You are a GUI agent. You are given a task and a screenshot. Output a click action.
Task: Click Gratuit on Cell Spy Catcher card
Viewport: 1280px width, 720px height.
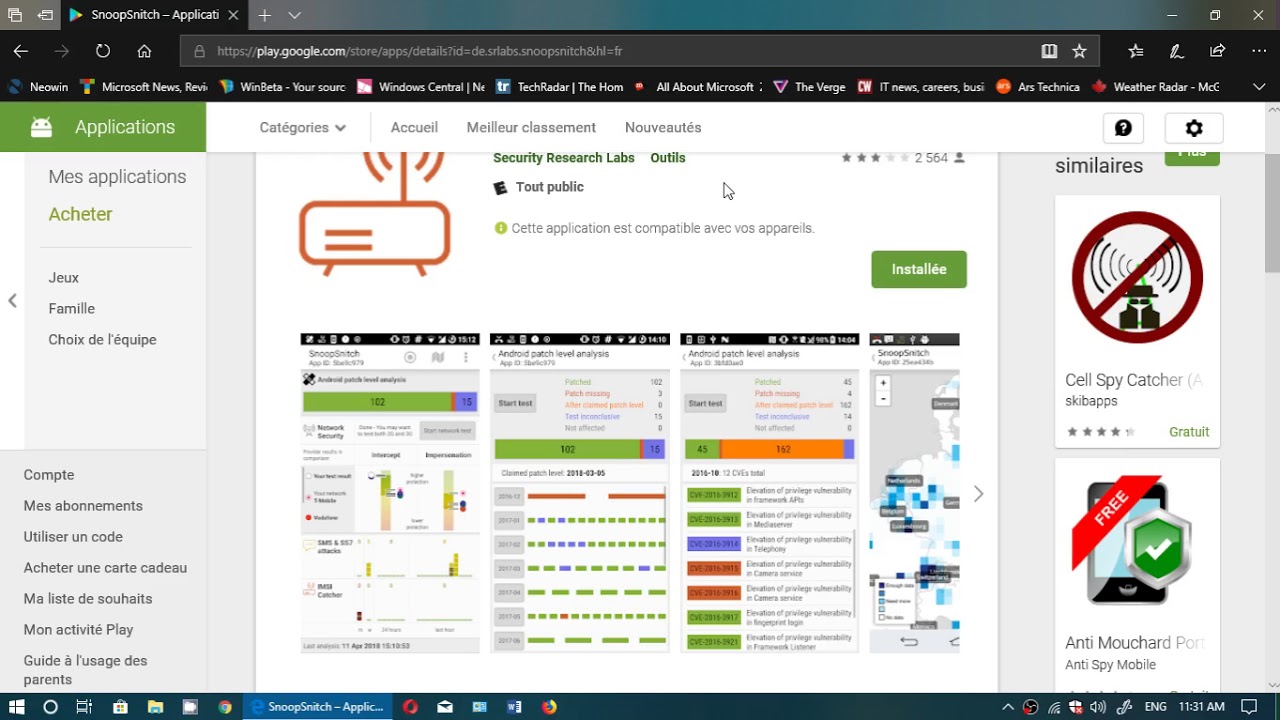(x=1189, y=432)
